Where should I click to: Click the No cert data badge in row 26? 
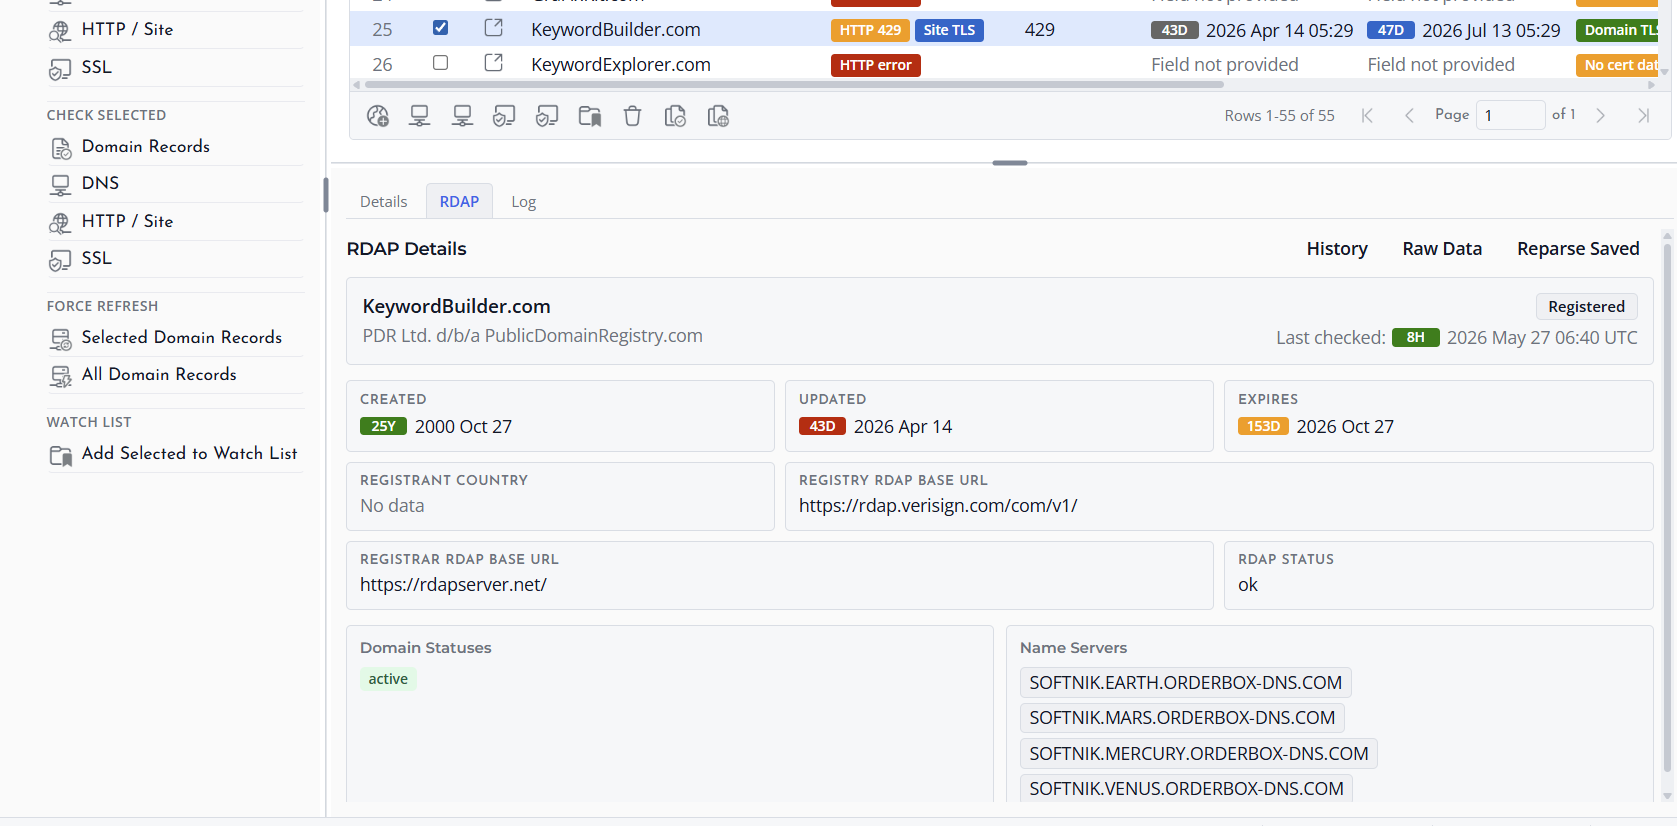(x=1616, y=65)
